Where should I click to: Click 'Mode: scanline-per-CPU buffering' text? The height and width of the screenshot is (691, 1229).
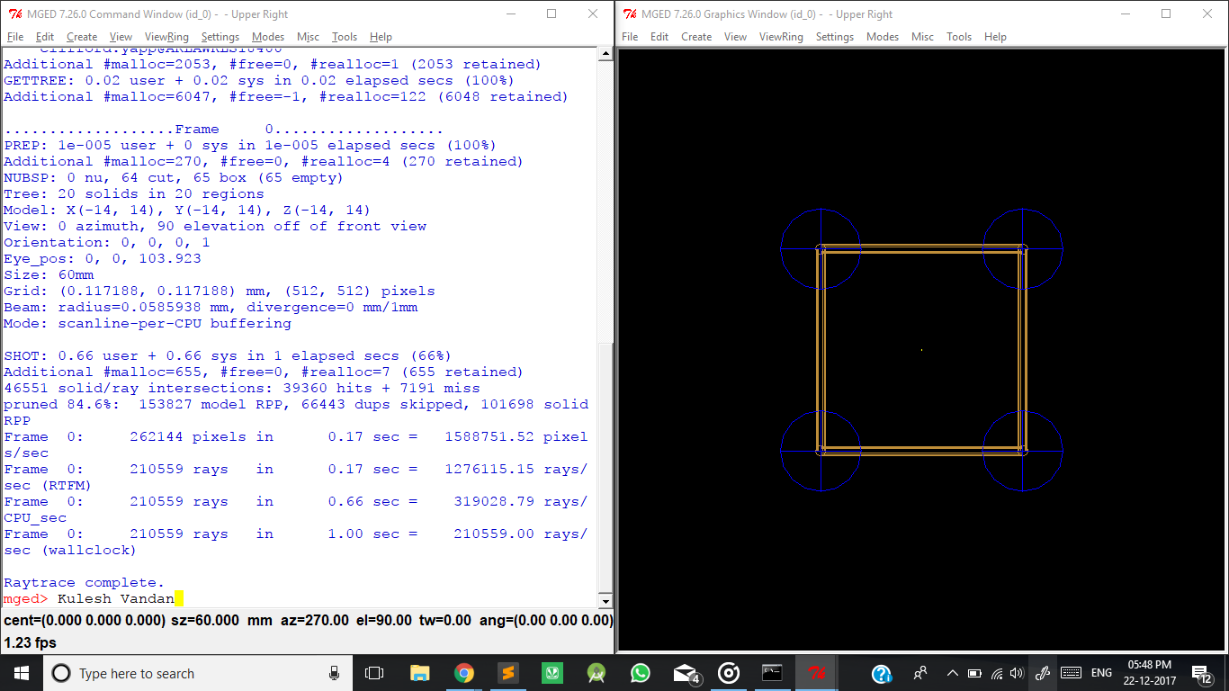[x=147, y=323]
